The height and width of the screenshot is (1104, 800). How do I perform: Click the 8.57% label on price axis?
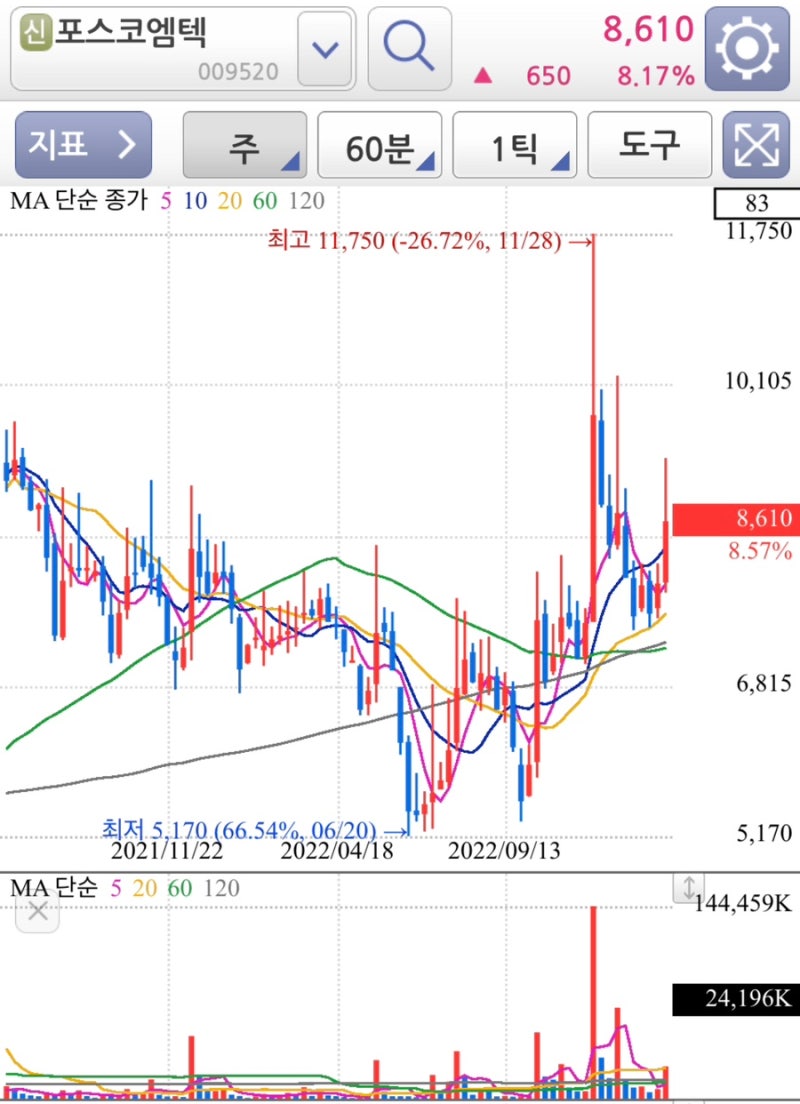pos(760,551)
